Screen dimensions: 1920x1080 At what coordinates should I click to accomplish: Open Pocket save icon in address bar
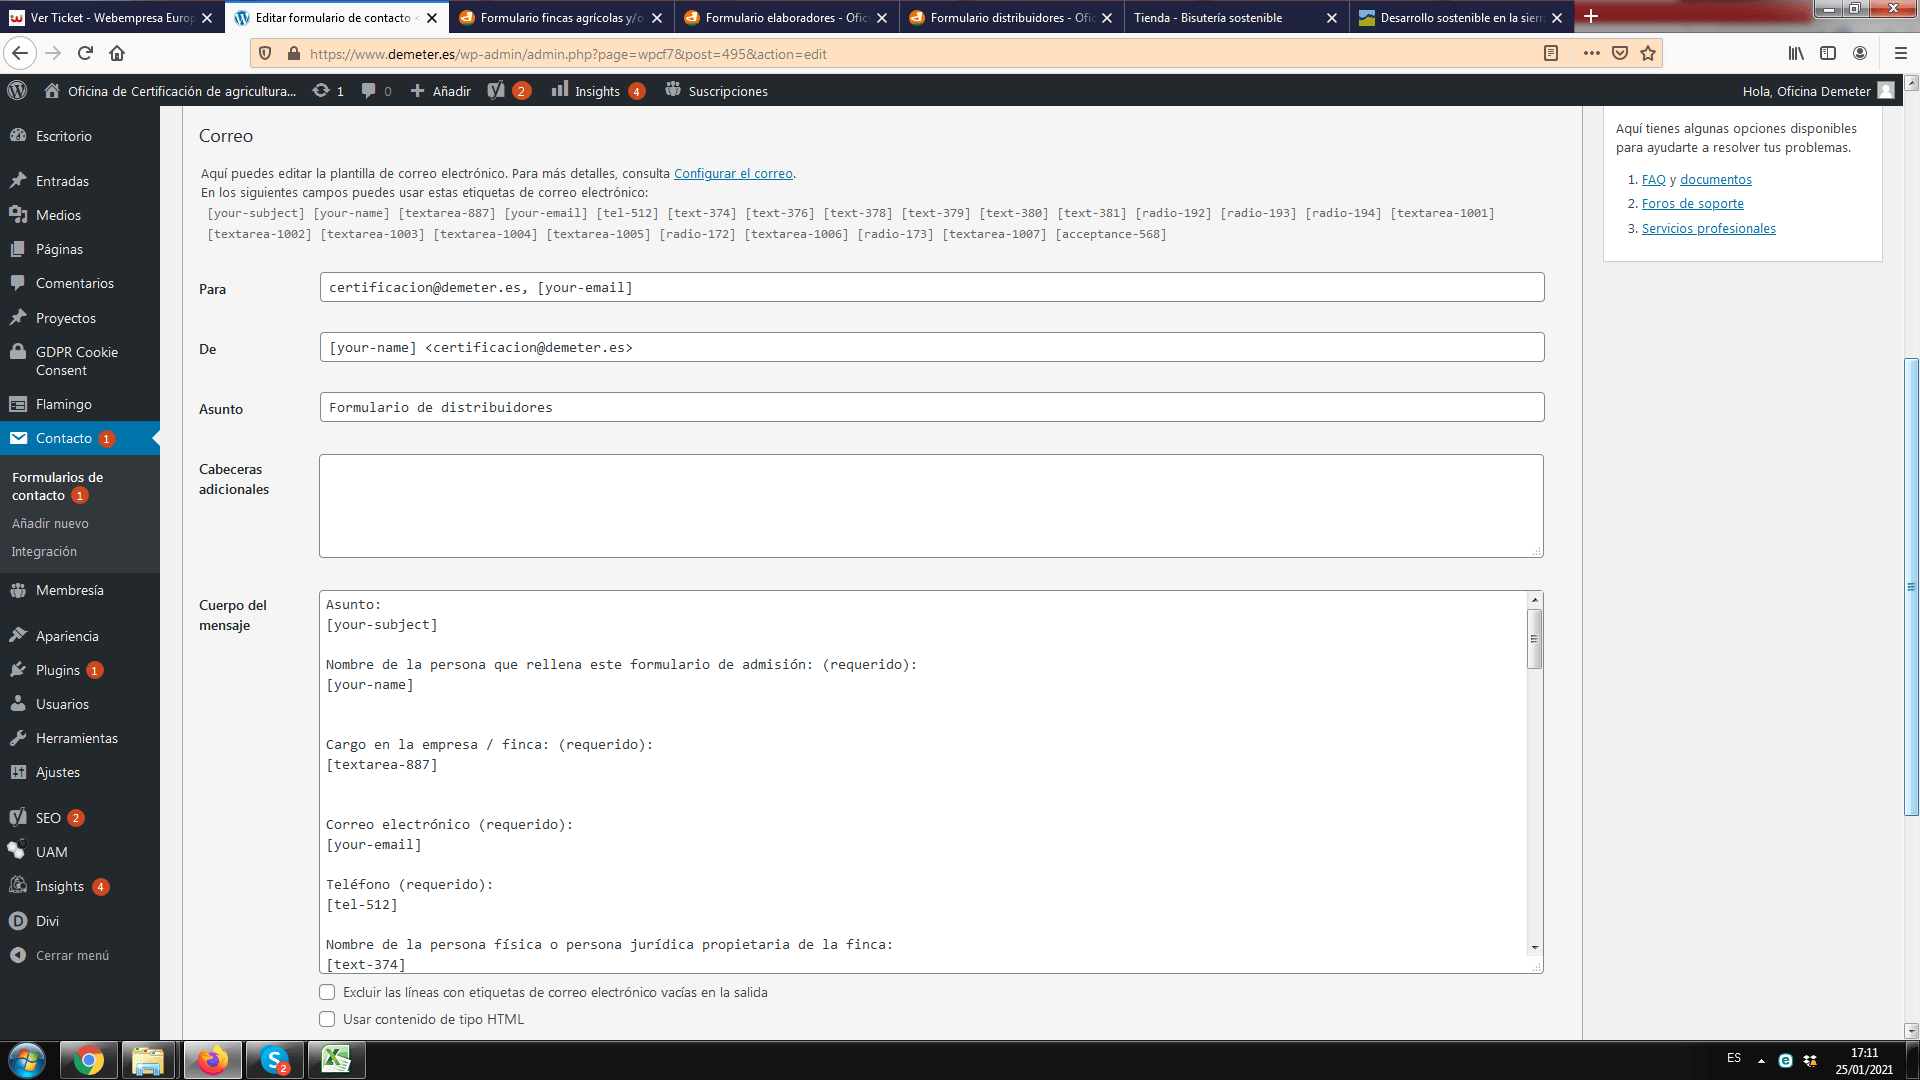pyautogui.click(x=1620, y=53)
